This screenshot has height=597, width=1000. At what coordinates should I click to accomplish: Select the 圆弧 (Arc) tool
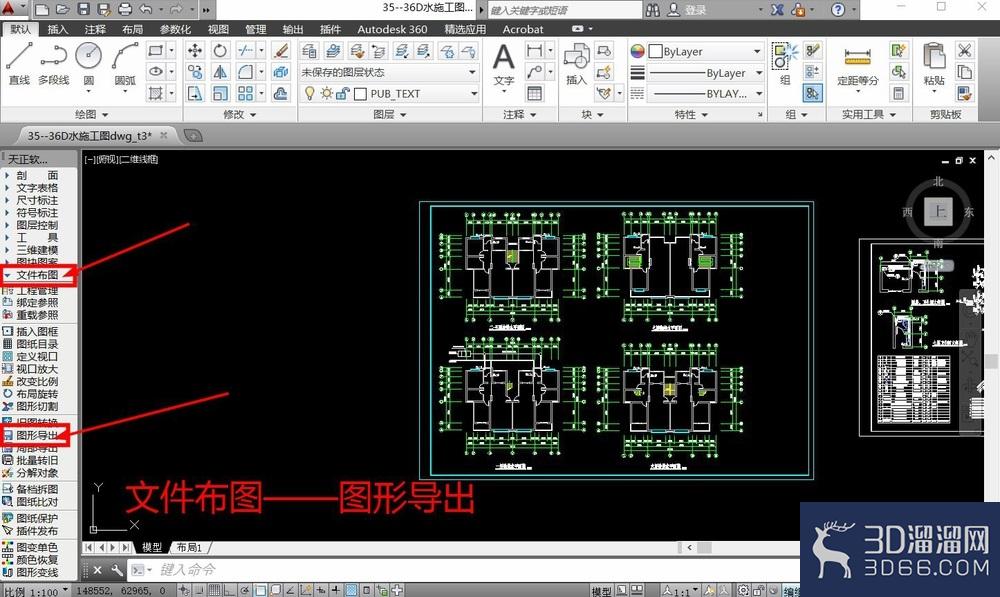(125, 63)
